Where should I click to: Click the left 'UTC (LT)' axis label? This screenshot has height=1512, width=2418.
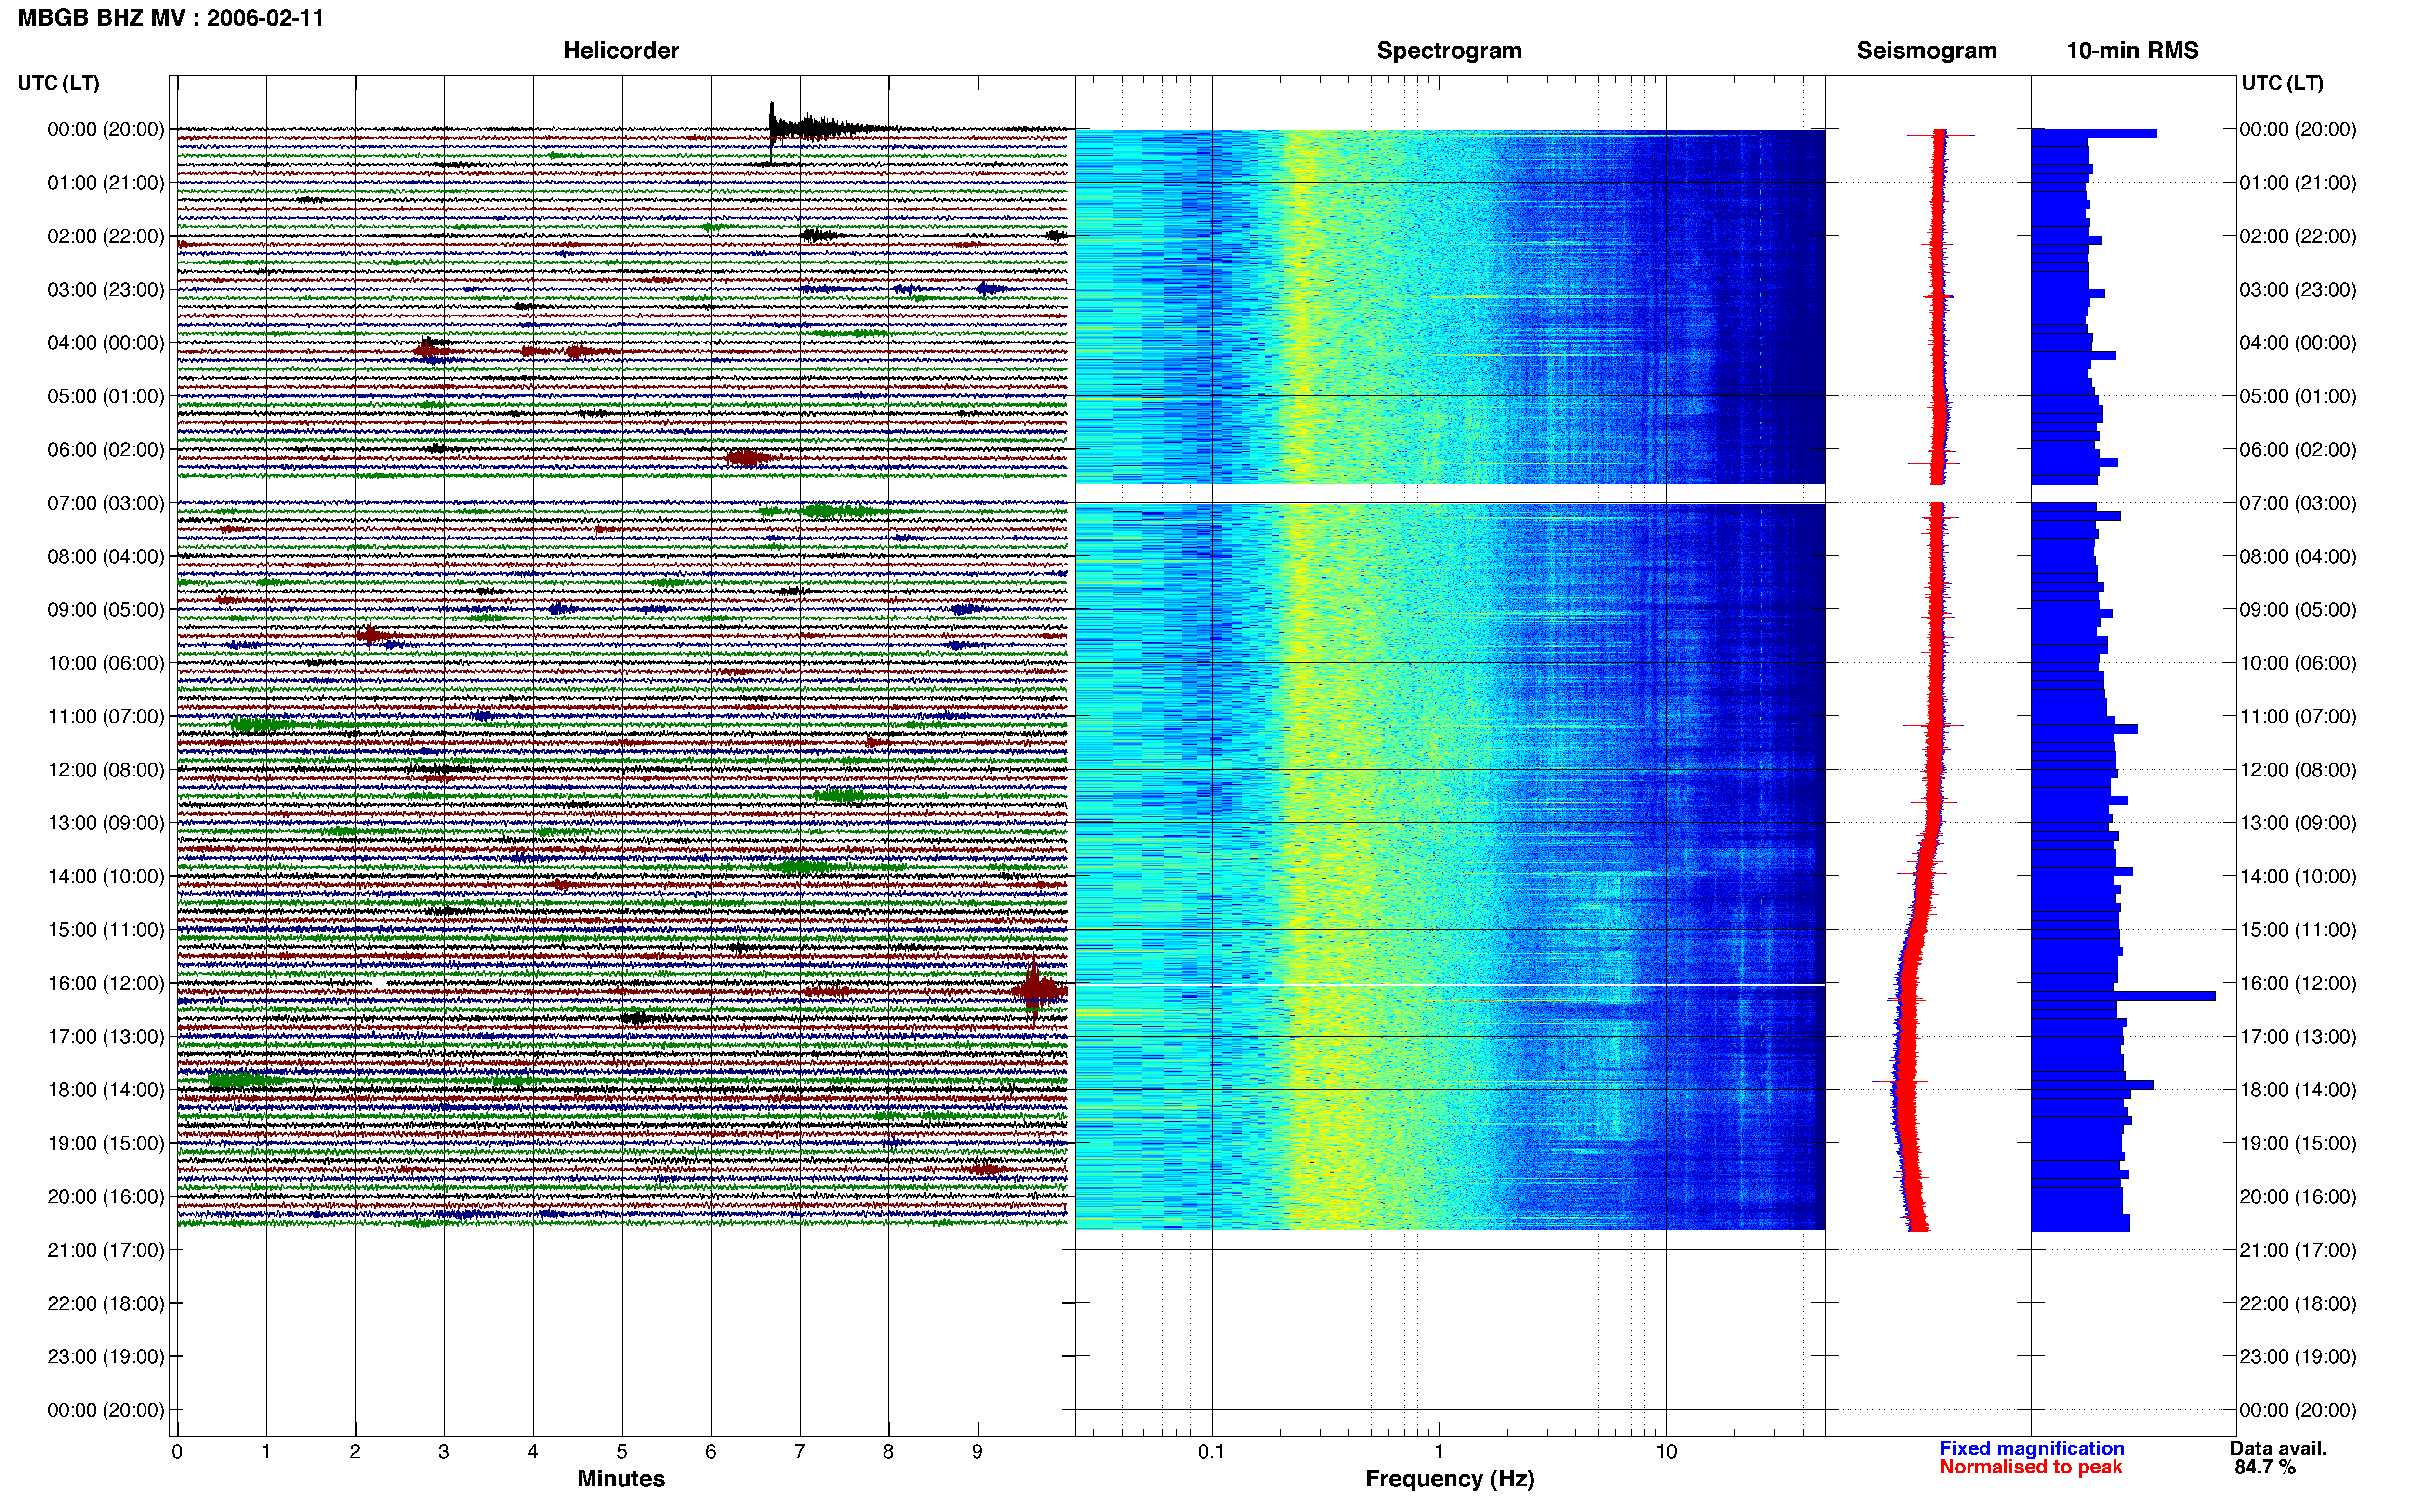click(59, 83)
